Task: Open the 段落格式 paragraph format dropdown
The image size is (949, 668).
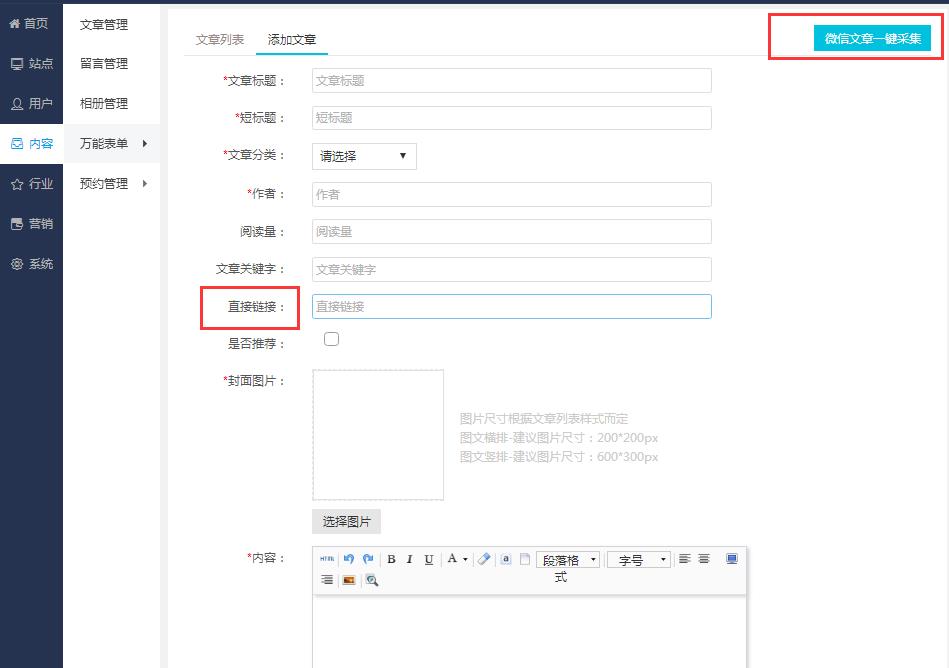Action: click(568, 560)
